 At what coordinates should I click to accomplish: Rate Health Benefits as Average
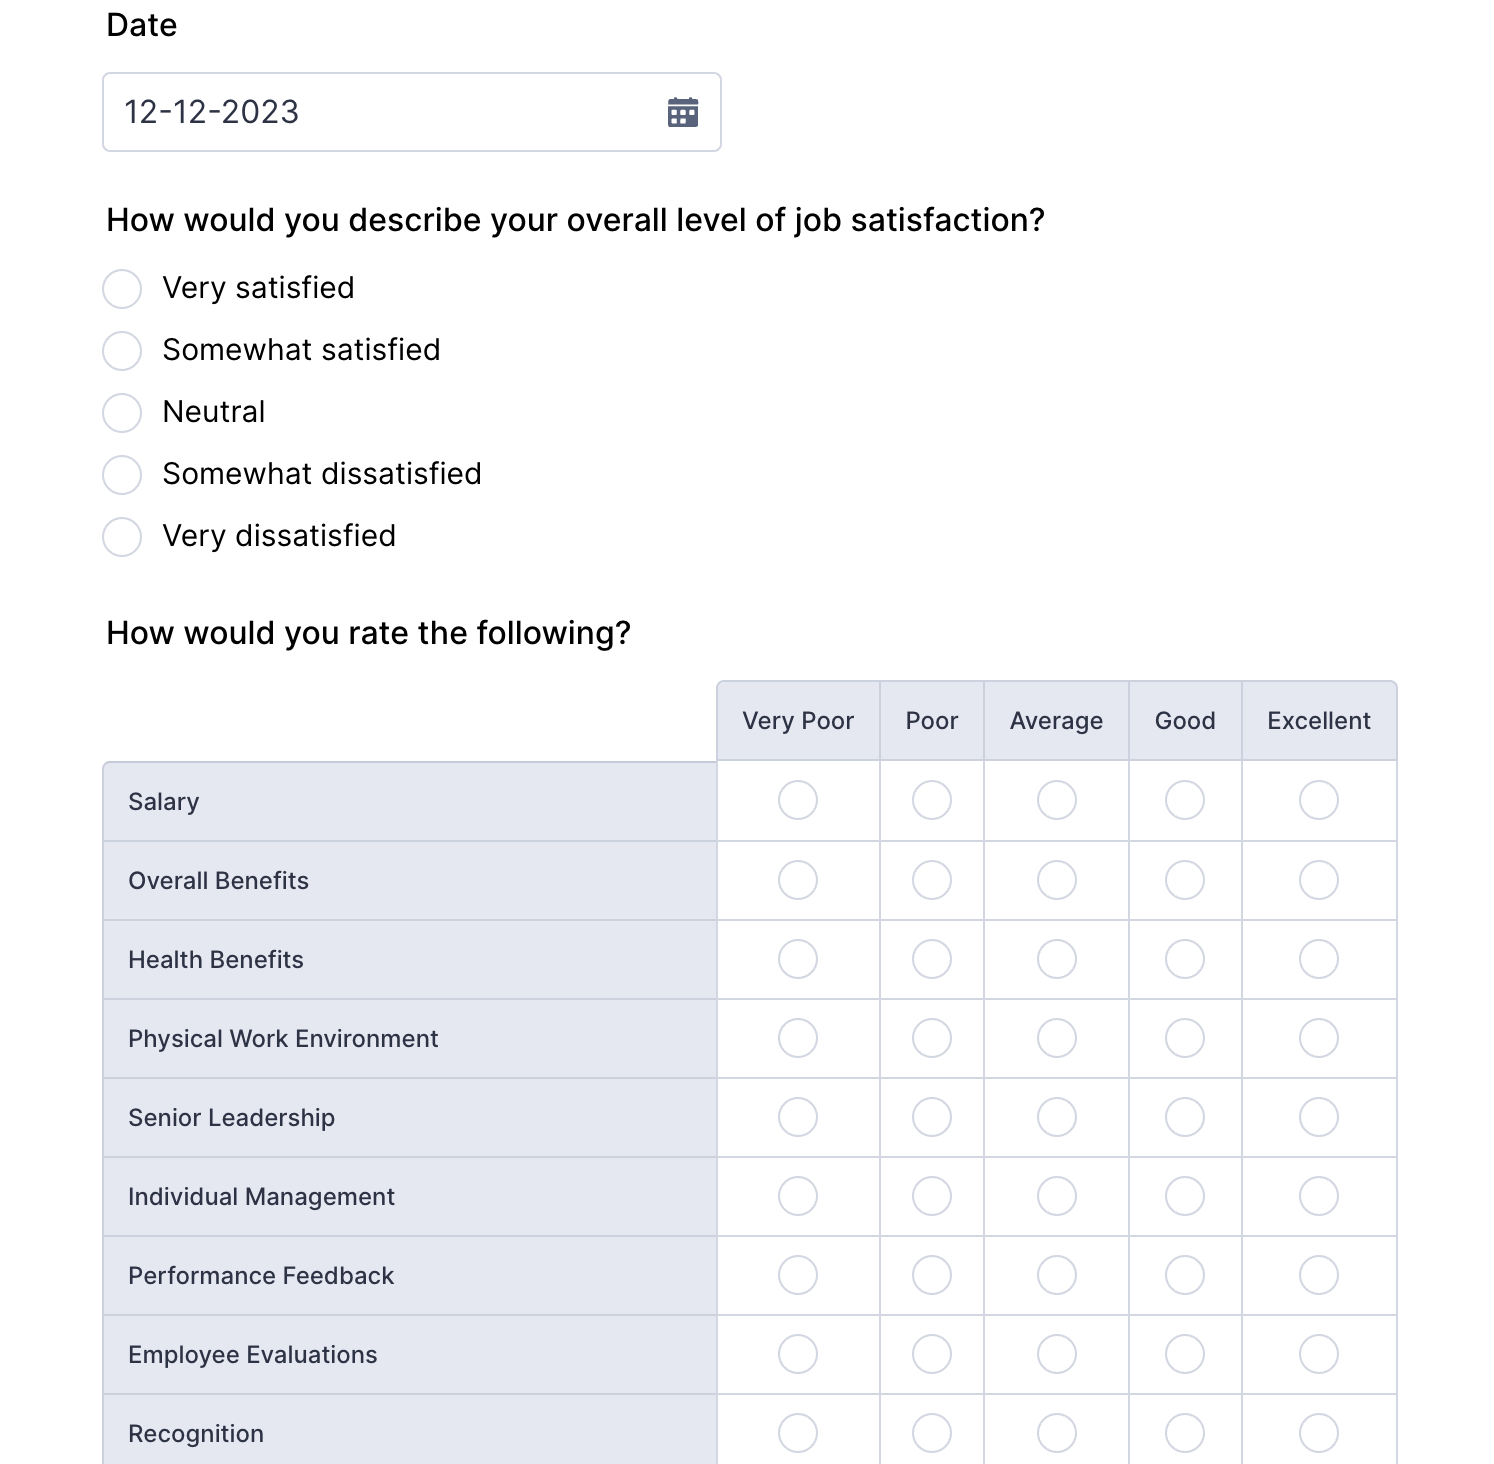pos(1056,959)
